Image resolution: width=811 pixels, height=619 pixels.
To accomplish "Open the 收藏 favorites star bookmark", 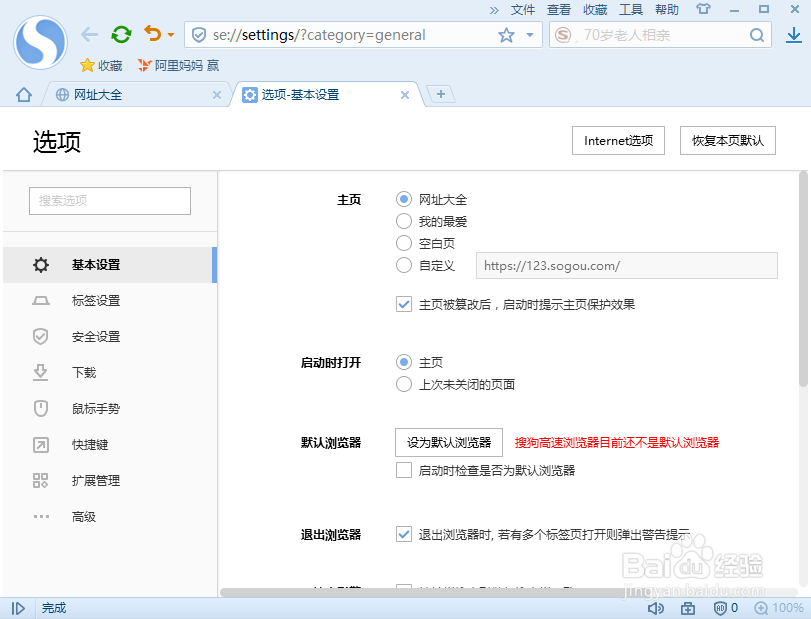I will 101,66.
